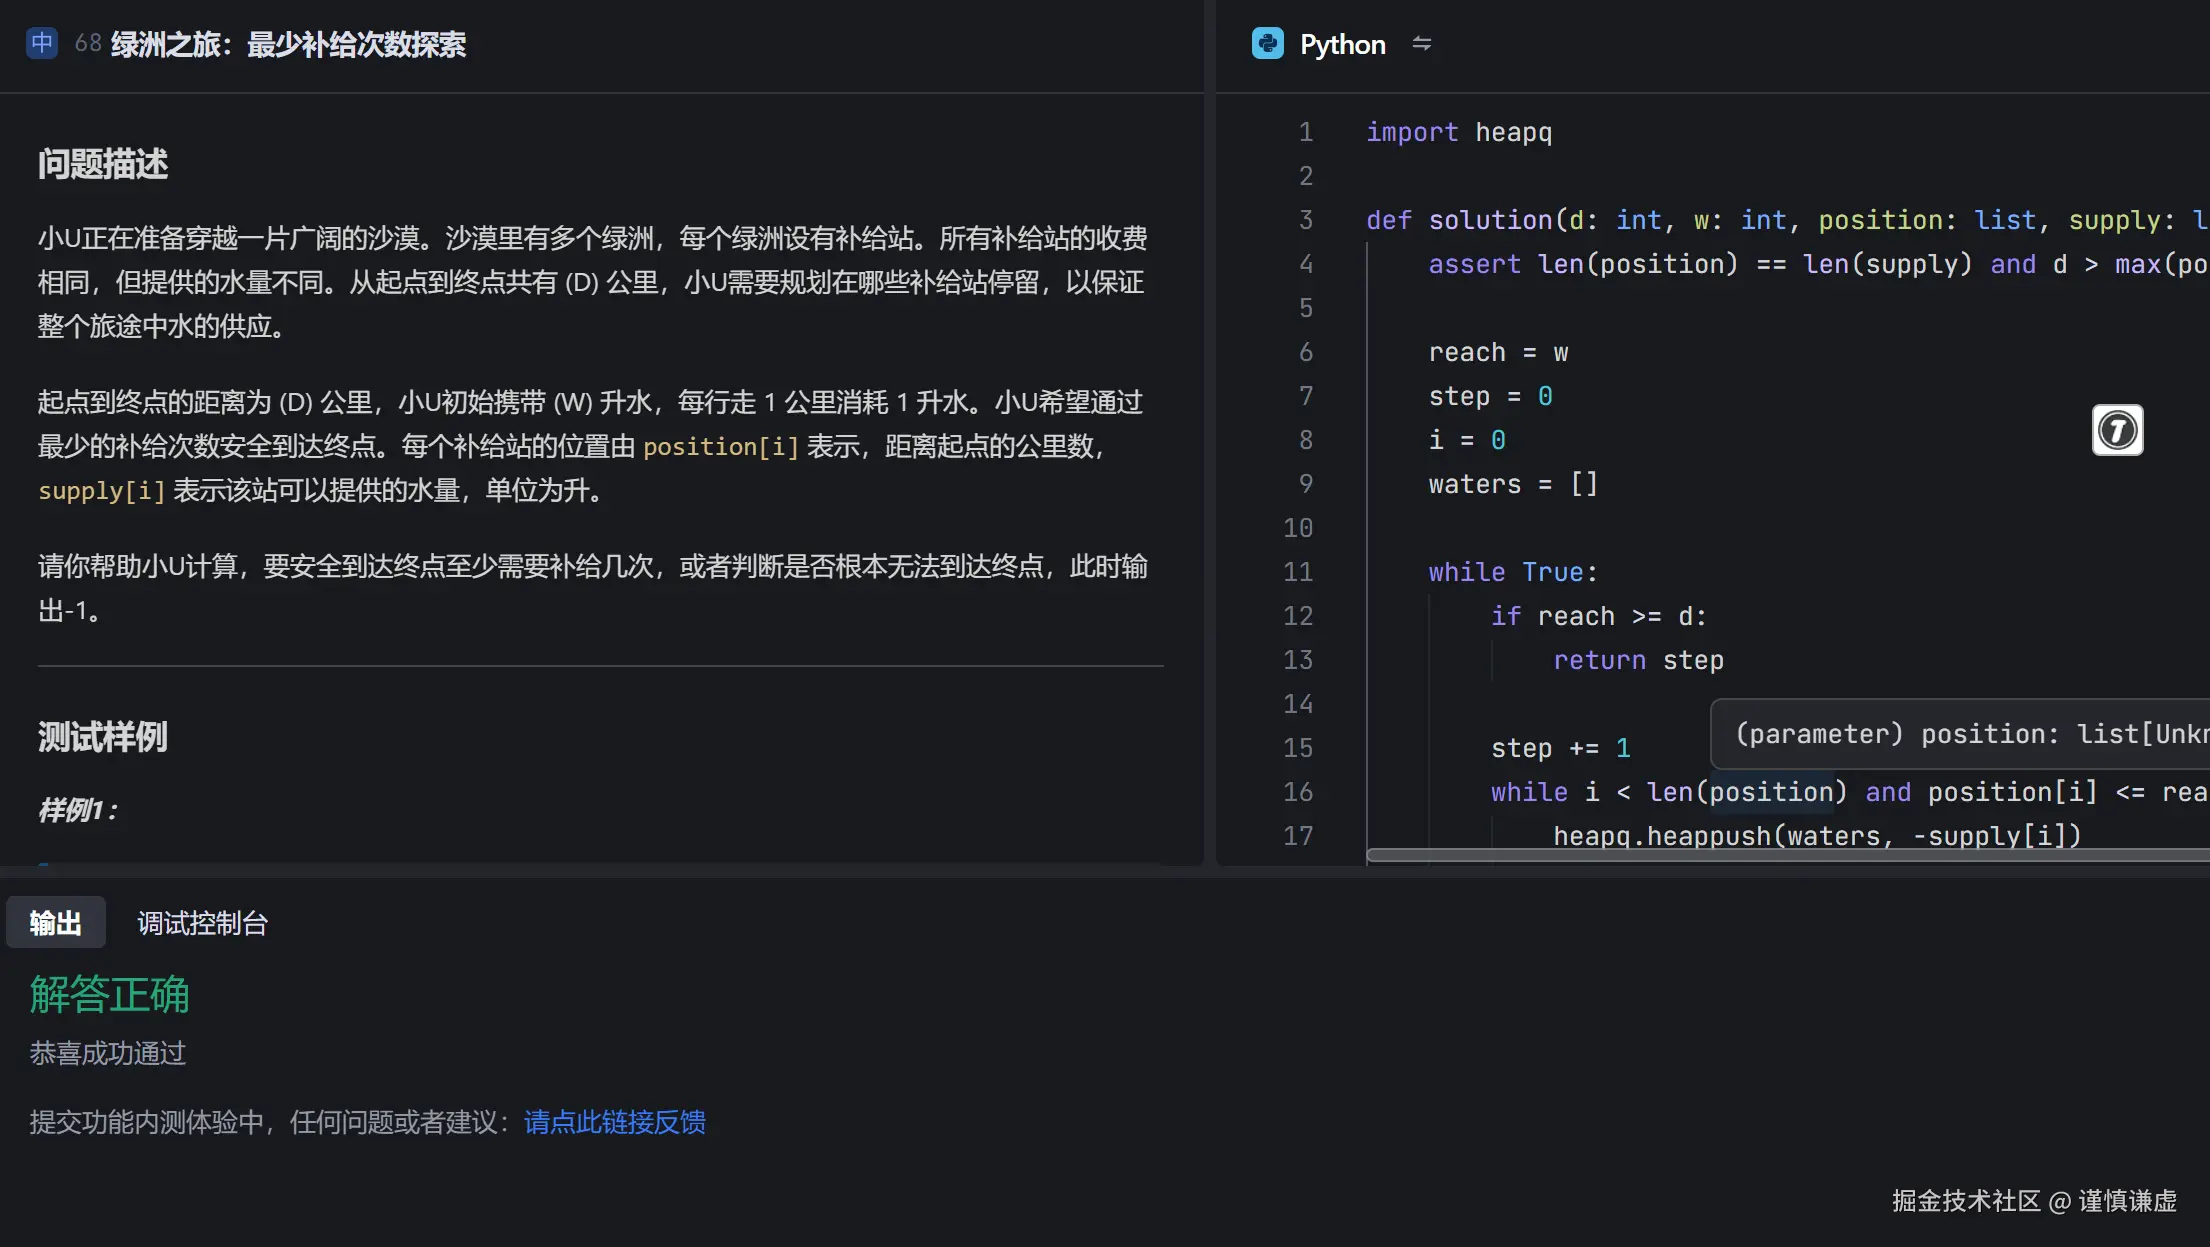This screenshot has height=1247, width=2210.
Task: Click inline code position[i] in problem text
Action: click(720, 447)
